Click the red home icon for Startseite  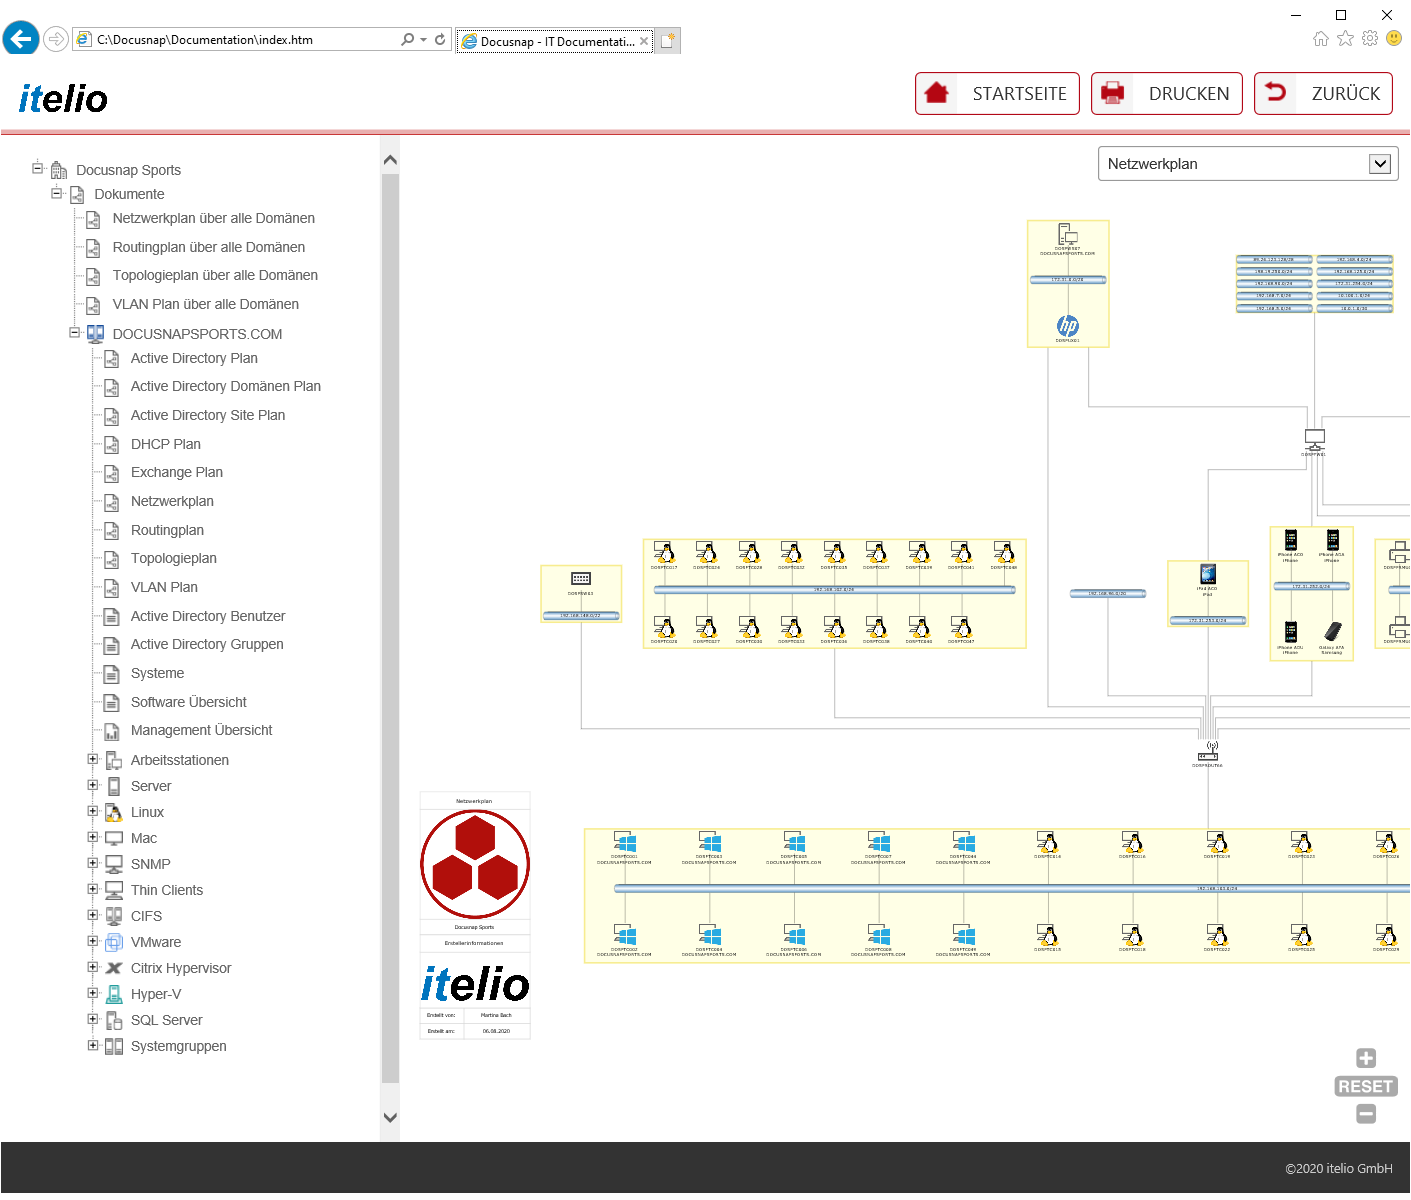937,93
